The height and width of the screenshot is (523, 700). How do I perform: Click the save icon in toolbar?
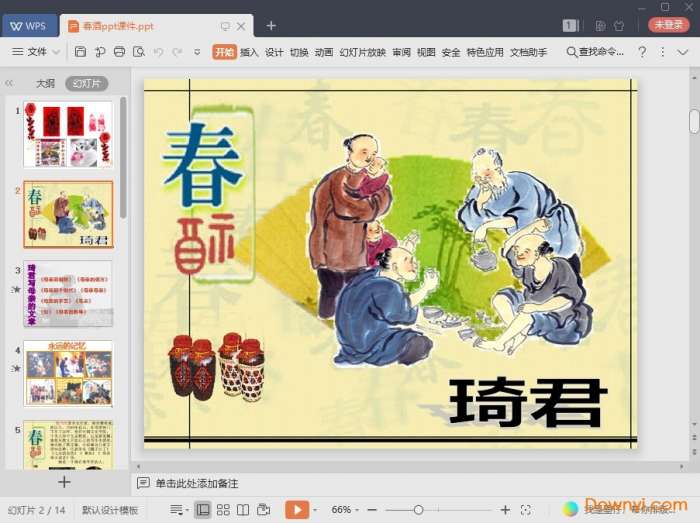[80, 52]
